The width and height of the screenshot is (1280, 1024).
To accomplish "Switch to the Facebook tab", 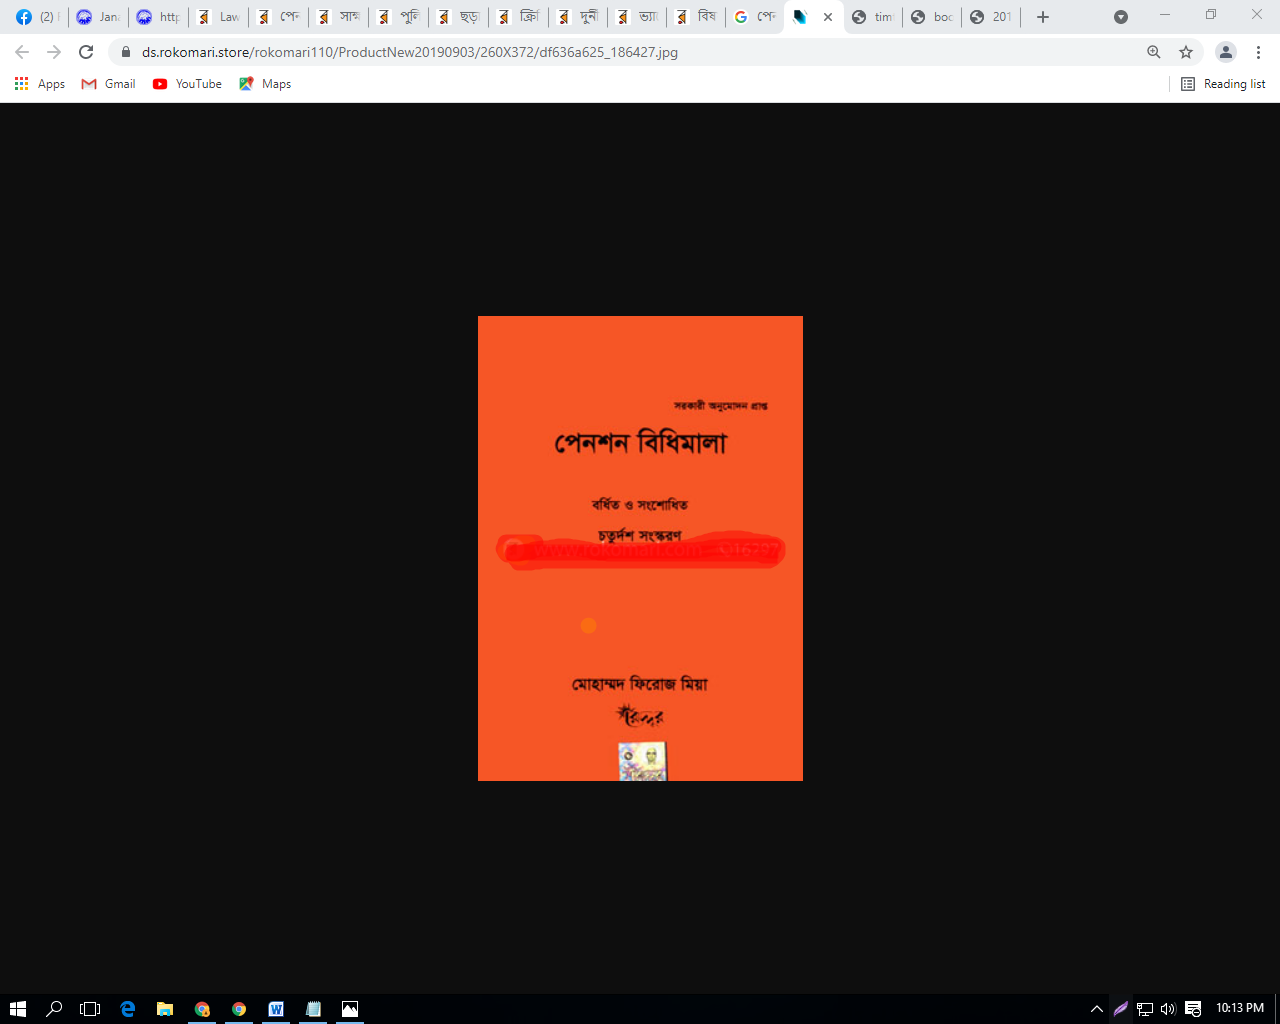I will (38, 17).
